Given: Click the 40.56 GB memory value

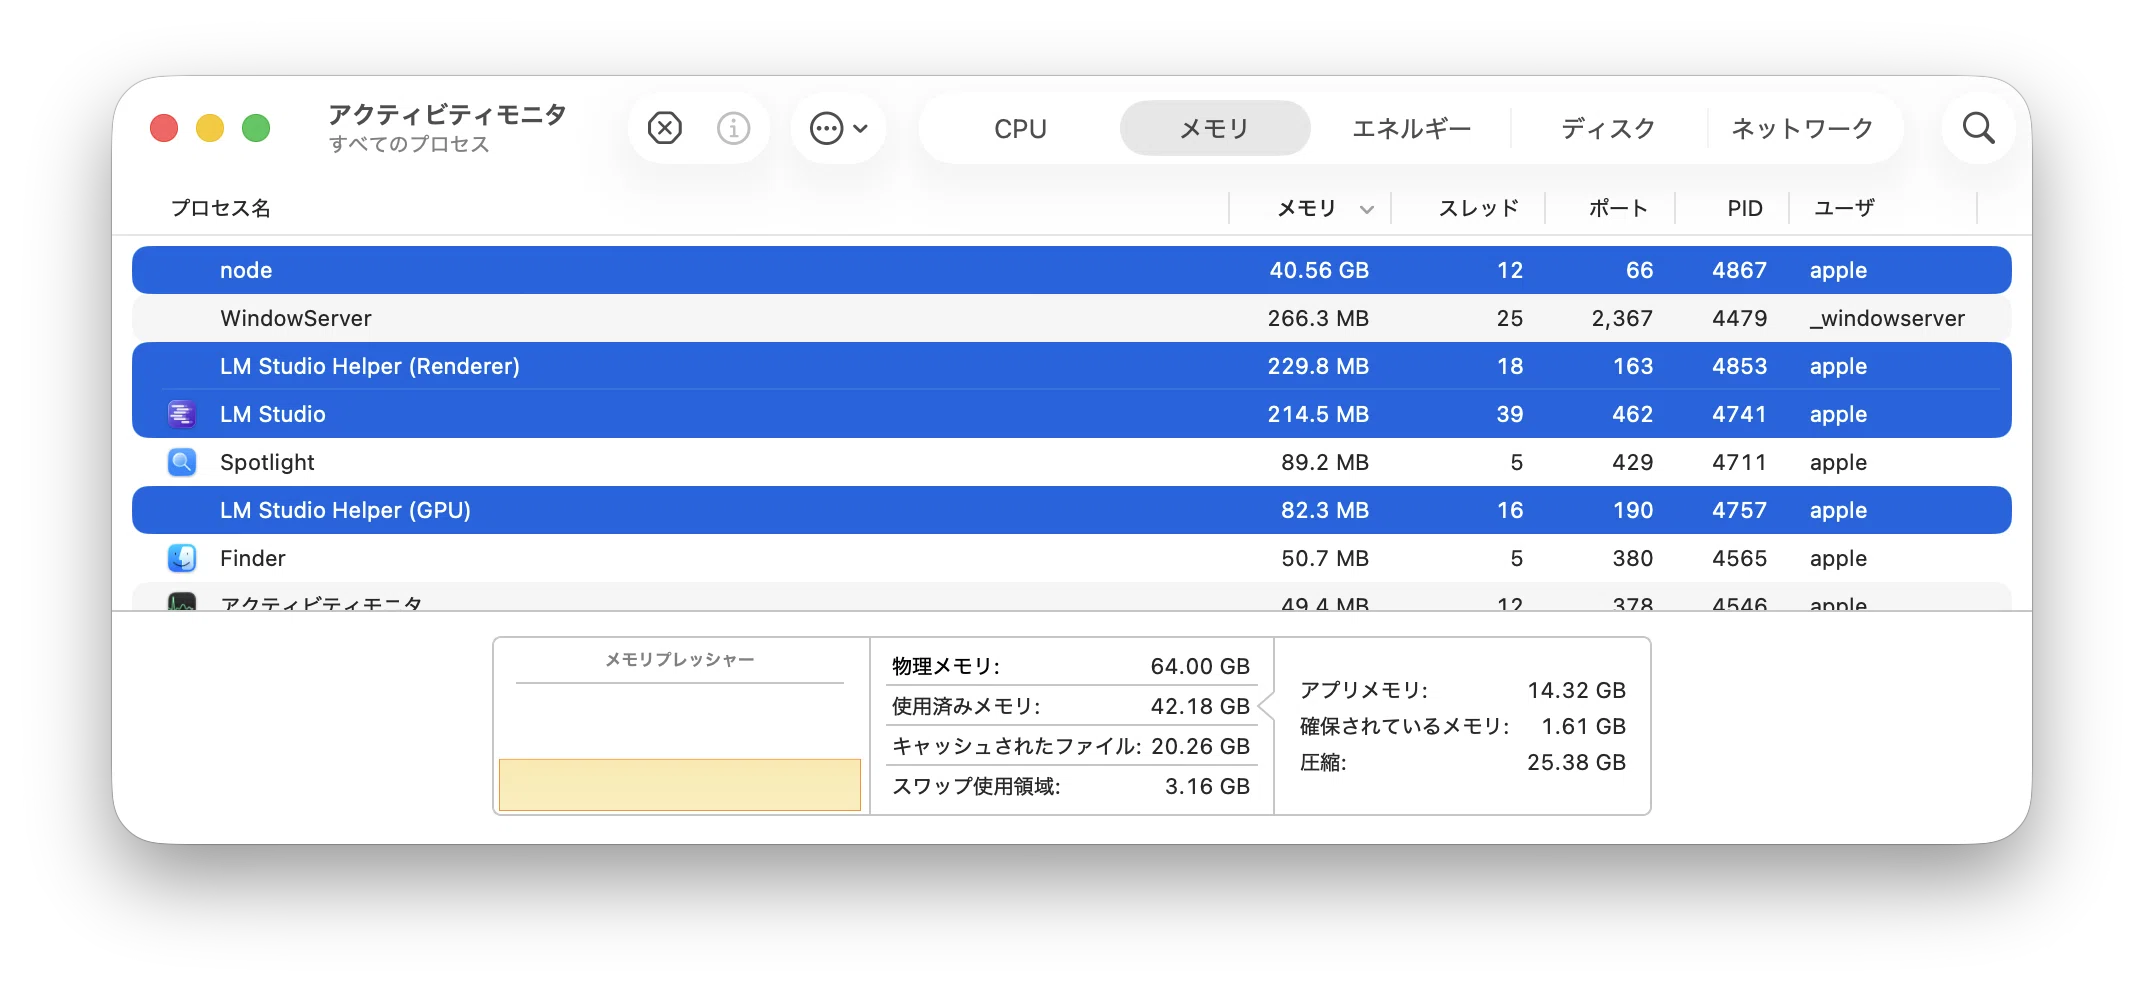Looking at the screenshot, I should click(x=1319, y=270).
